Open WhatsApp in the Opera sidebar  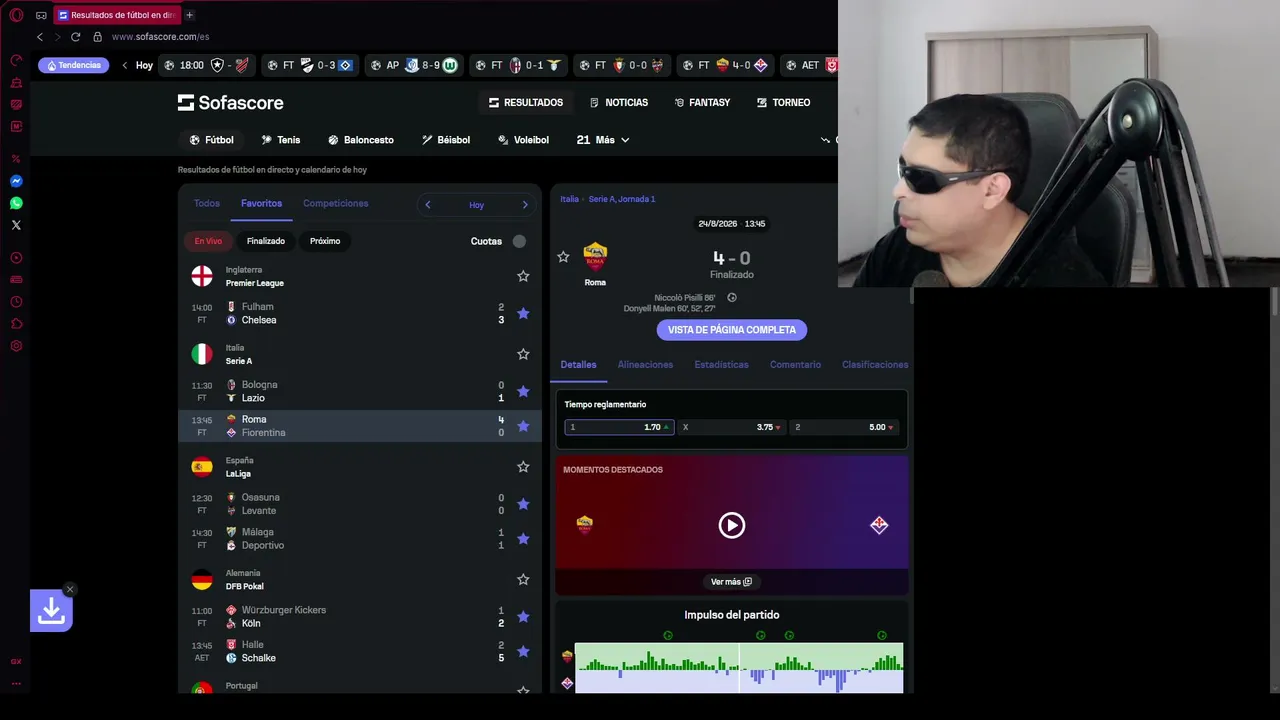pos(16,203)
